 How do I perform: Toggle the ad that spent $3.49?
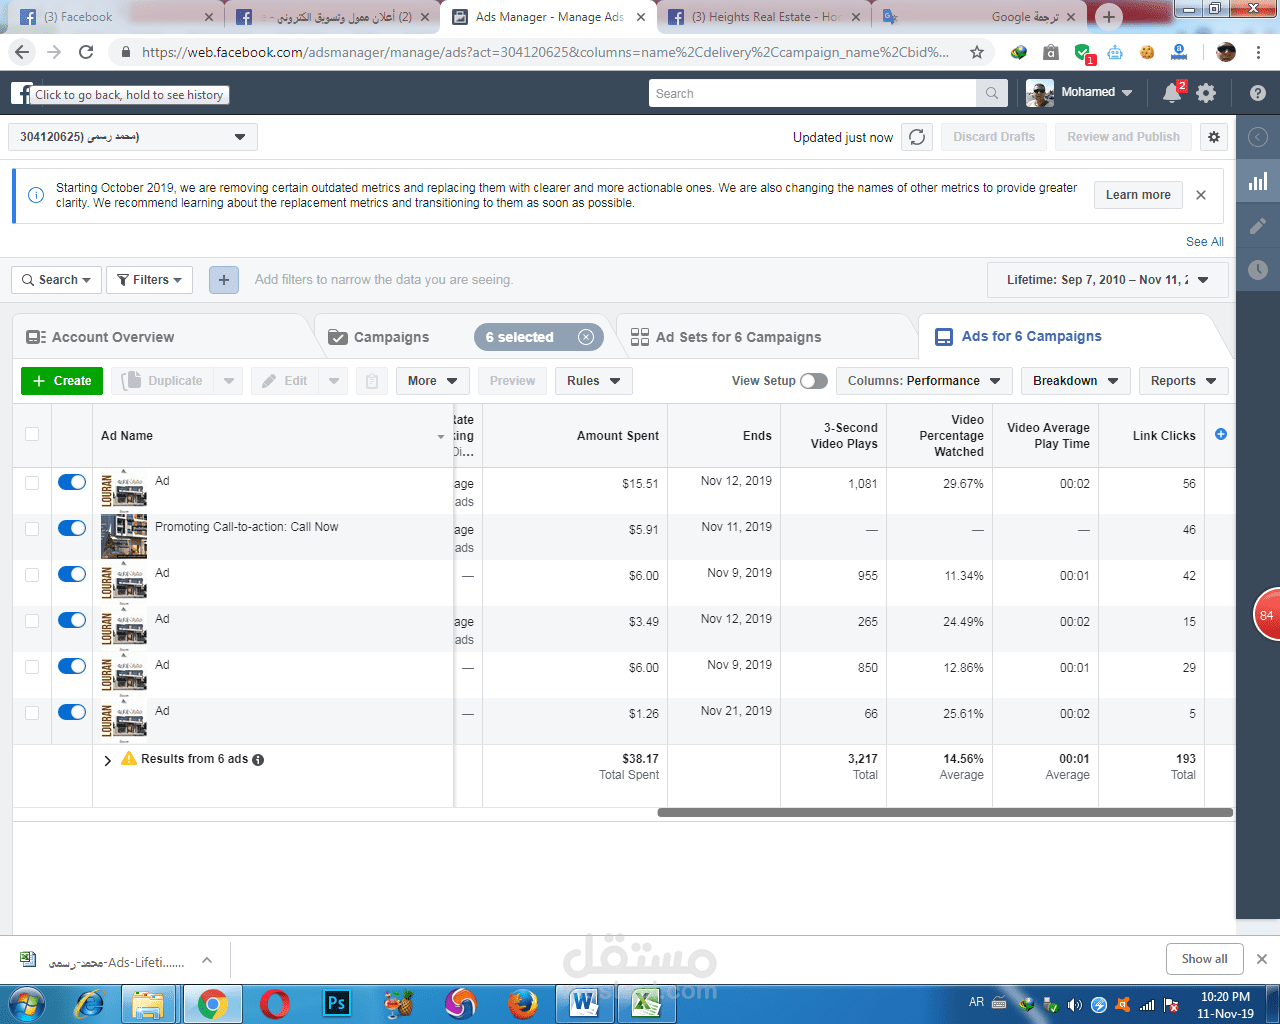(x=72, y=620)
